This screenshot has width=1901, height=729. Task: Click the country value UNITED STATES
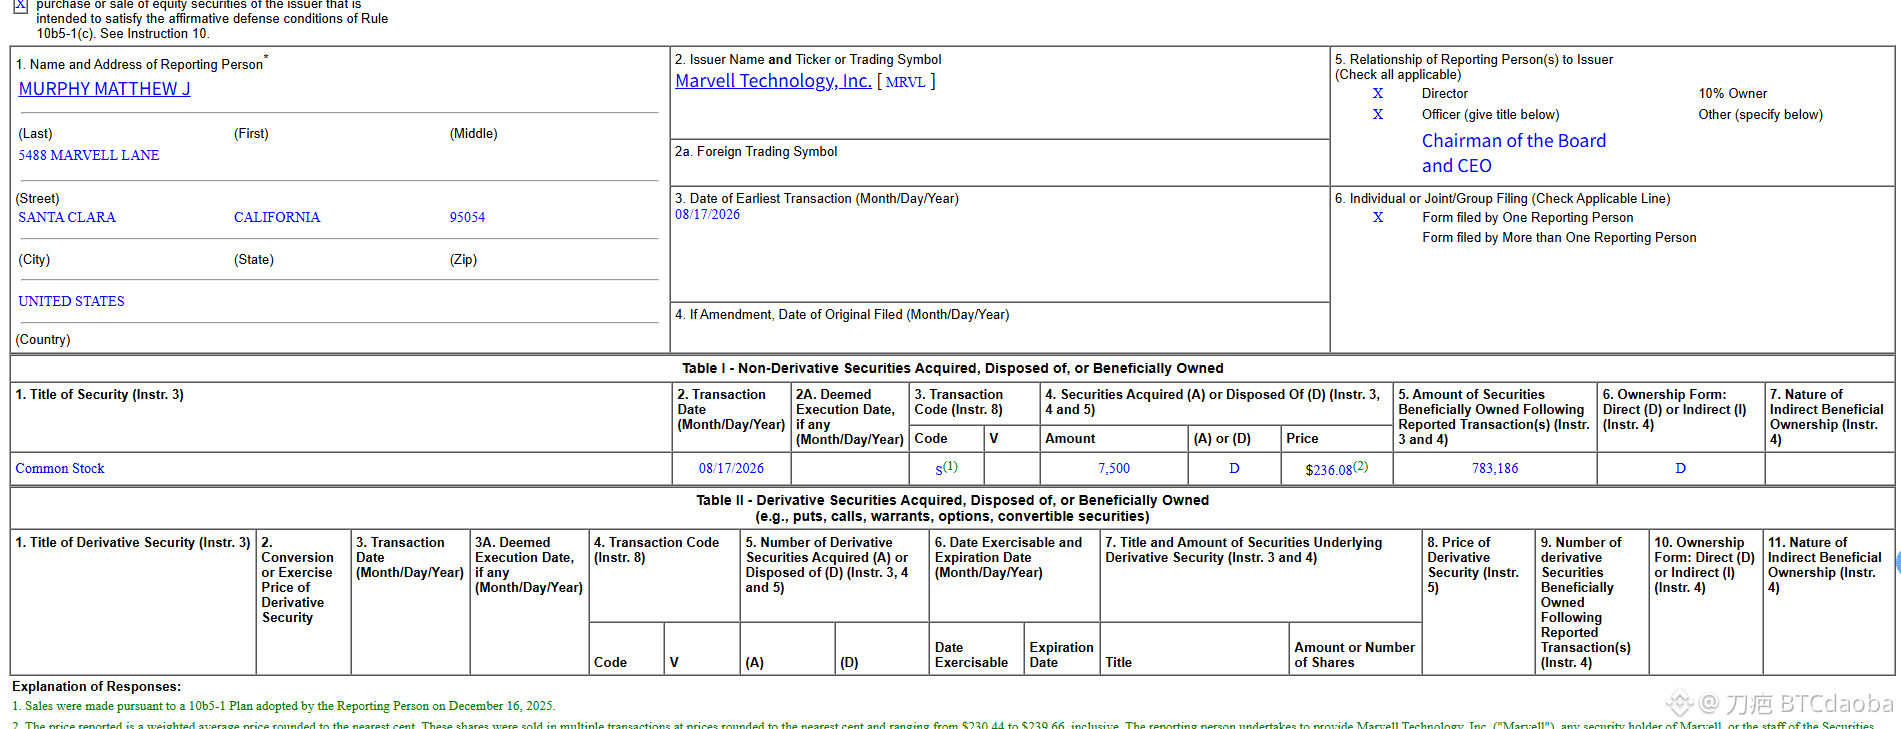coord(71,301)
